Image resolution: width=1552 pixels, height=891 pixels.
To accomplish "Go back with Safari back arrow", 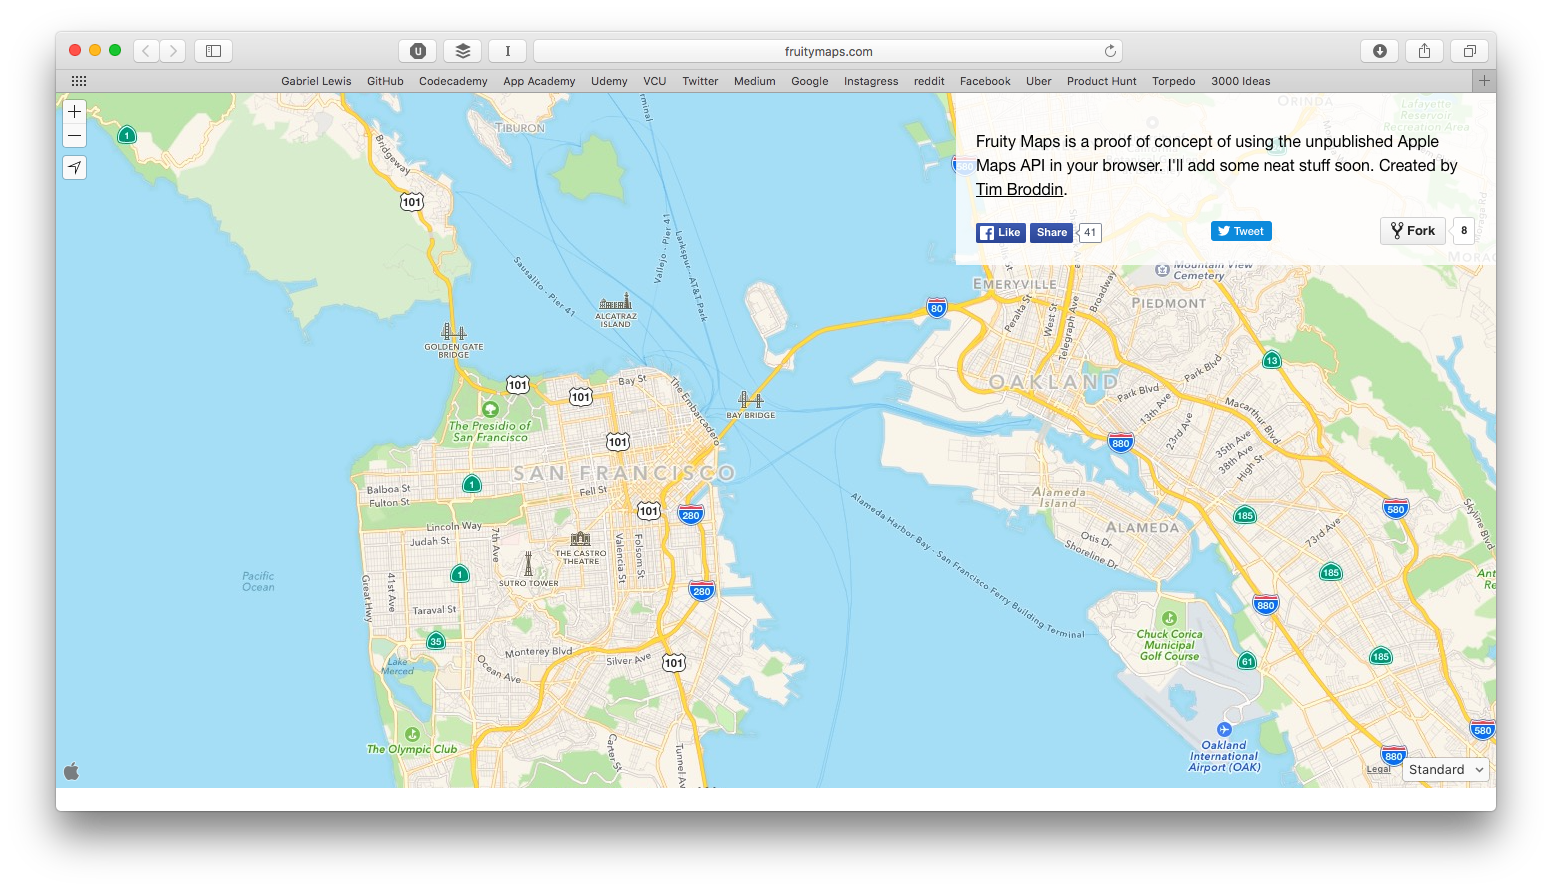I will click(147, 51).
